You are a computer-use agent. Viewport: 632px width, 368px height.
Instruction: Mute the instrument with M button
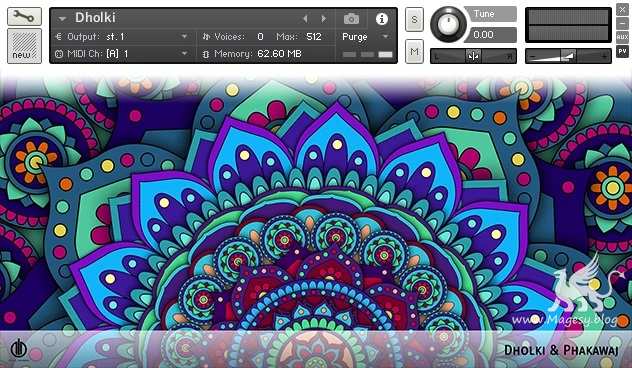click(x=414, y=51)
